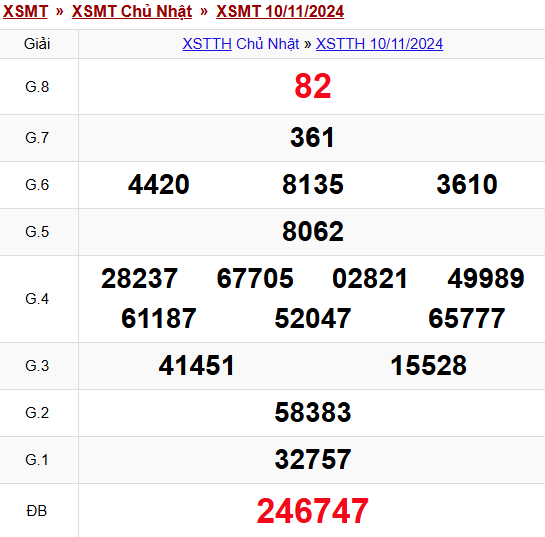Select the G.6 number 3610
The height and width of the screenshot is (537, 545).
click(467, 185)
